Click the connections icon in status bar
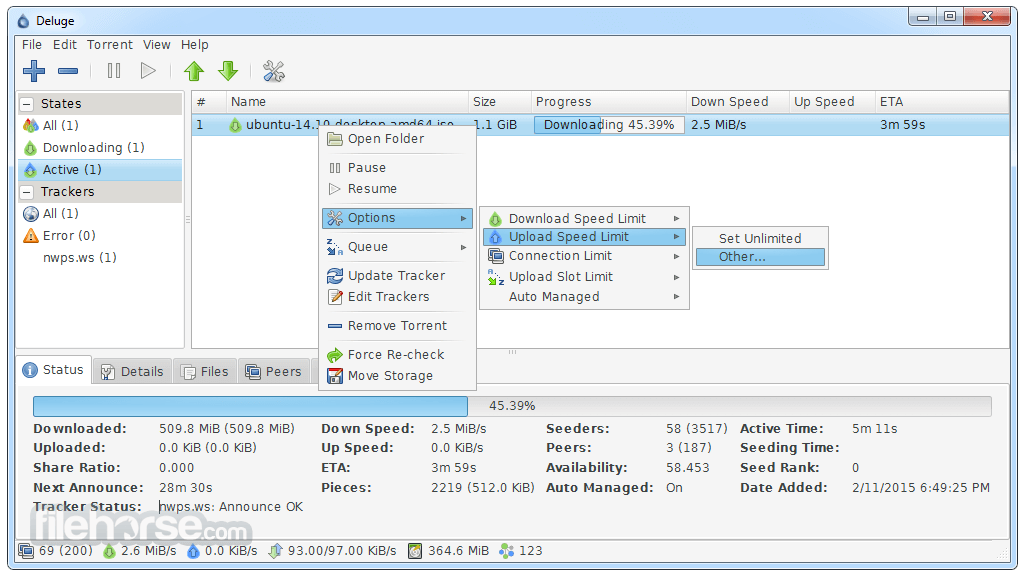Viewport: 1025px width, 576px height. click(26, 551)
